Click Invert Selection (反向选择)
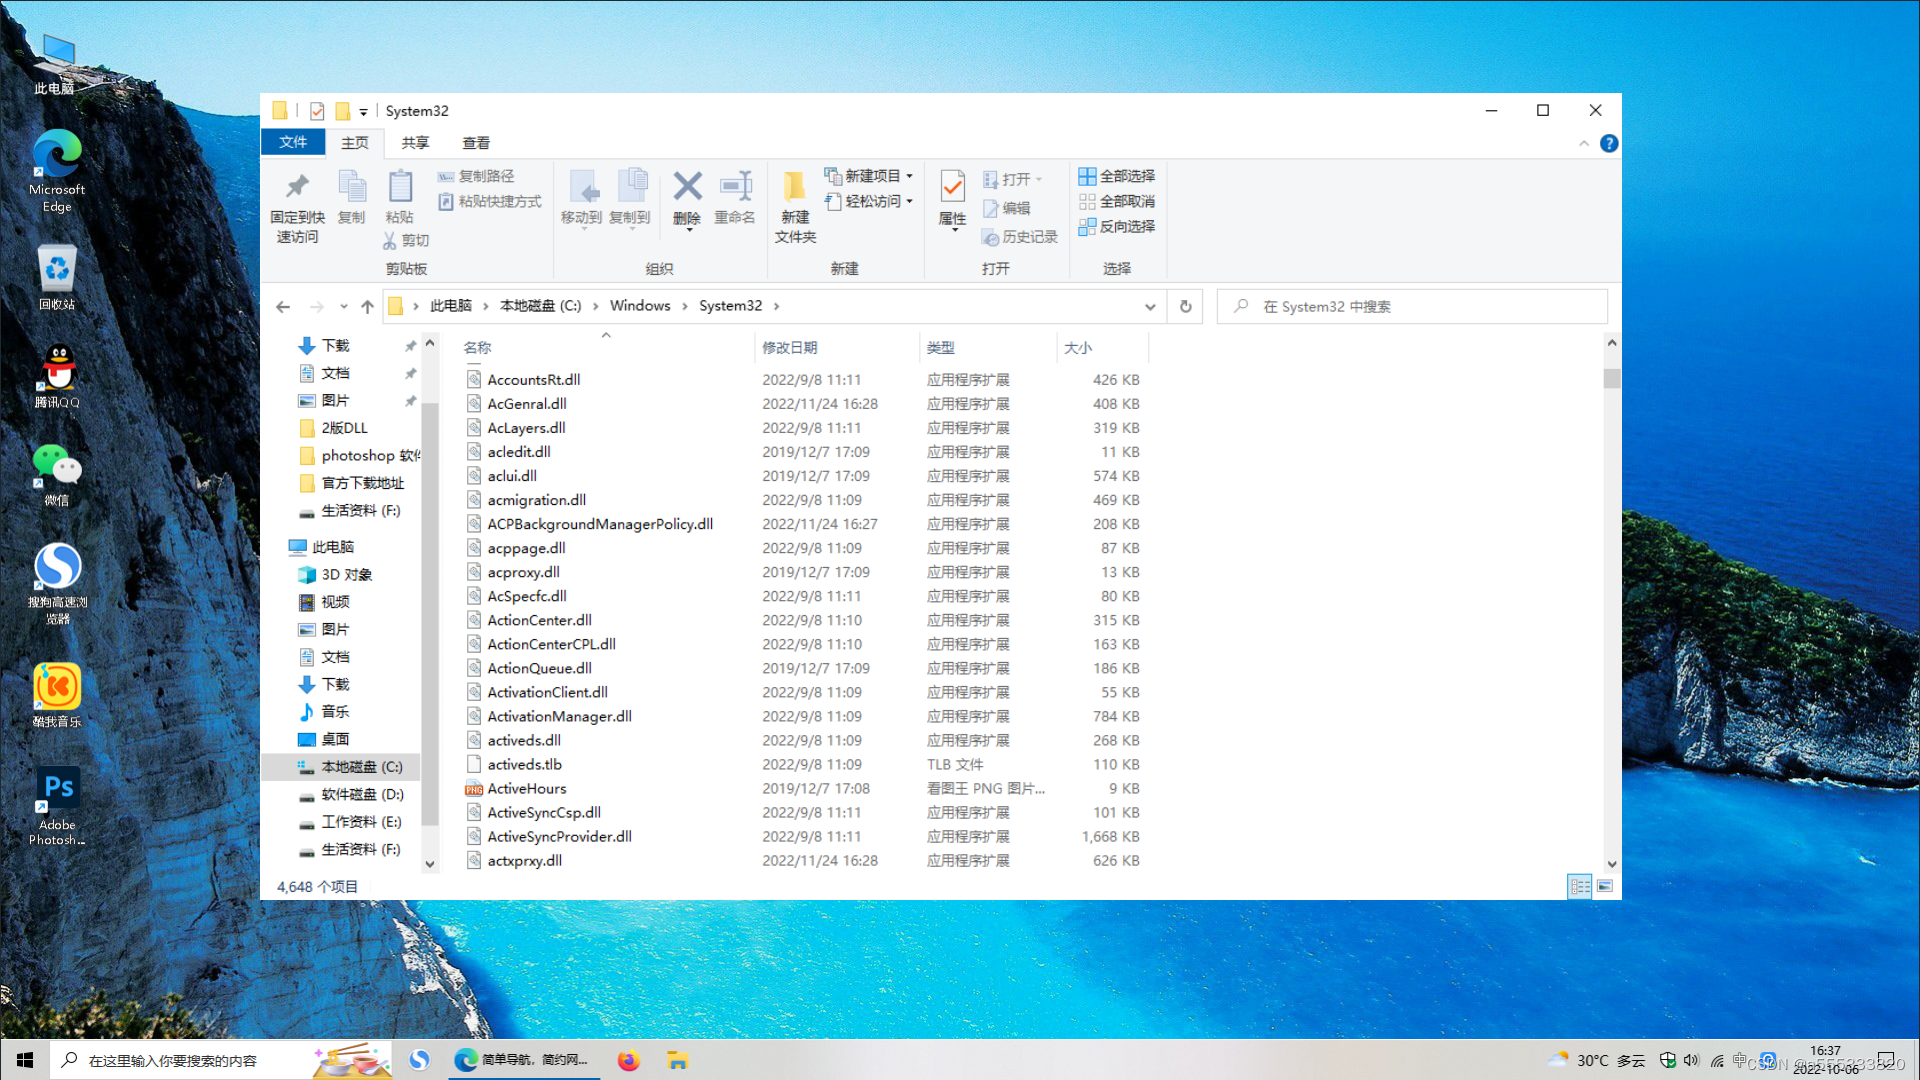The height and width of the screenshot is (1080, 1920). [1116, 227]
